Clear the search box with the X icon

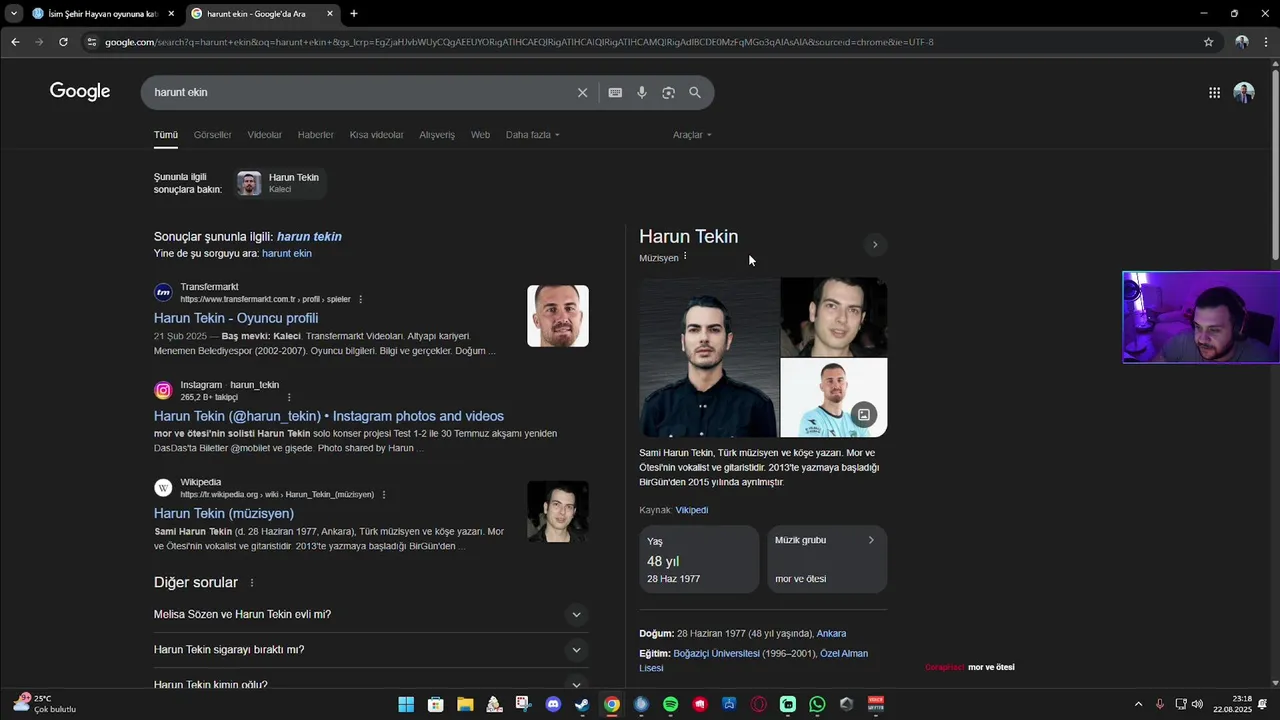click(x=582, y=92)
